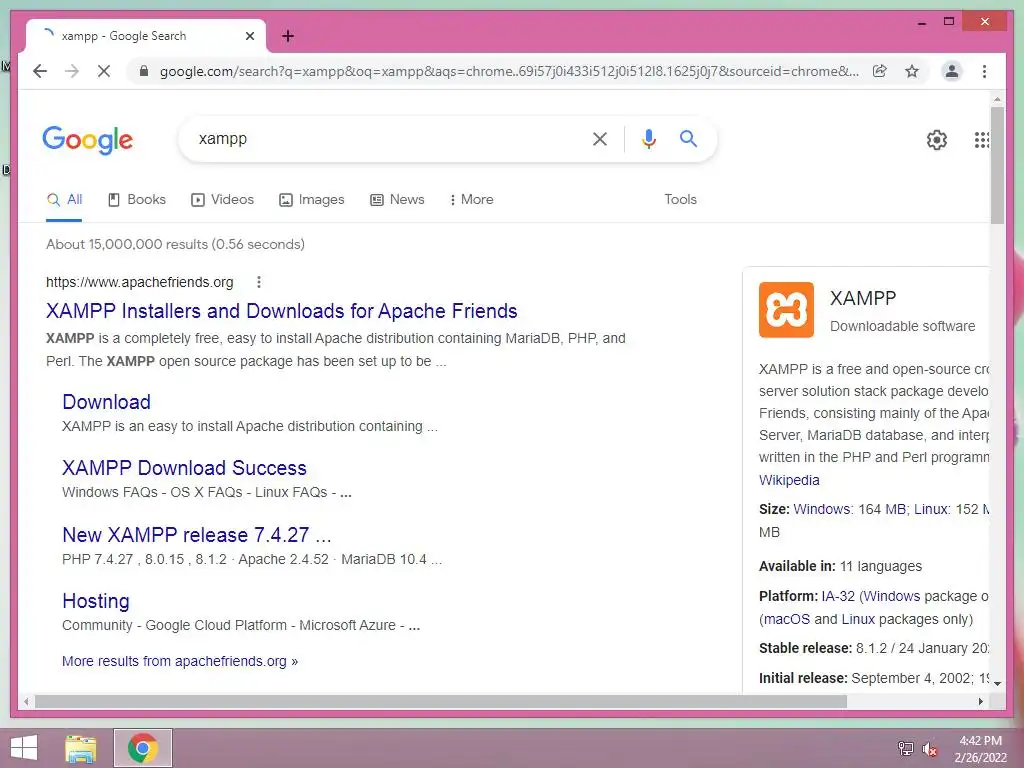Screen dimensions: 1024x768
Task: Click the https://www.apachefriends.org URL text
Action: pos(139,282)
